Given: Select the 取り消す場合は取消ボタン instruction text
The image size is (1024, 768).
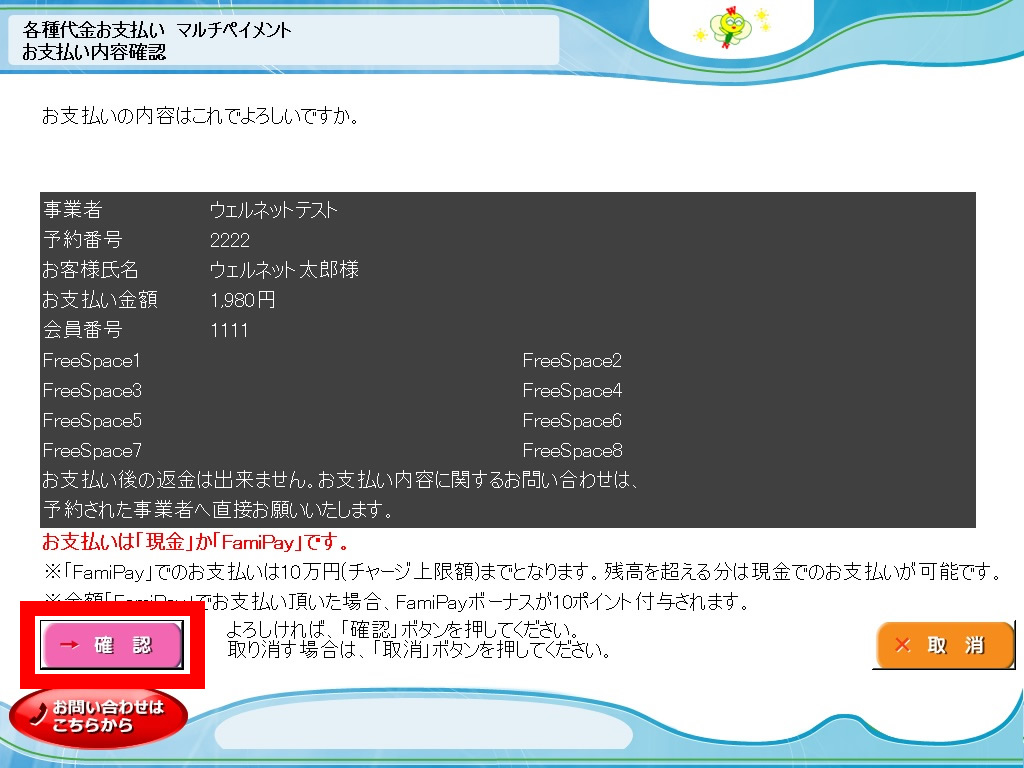Looking at the screenshot, I should 419,650.
